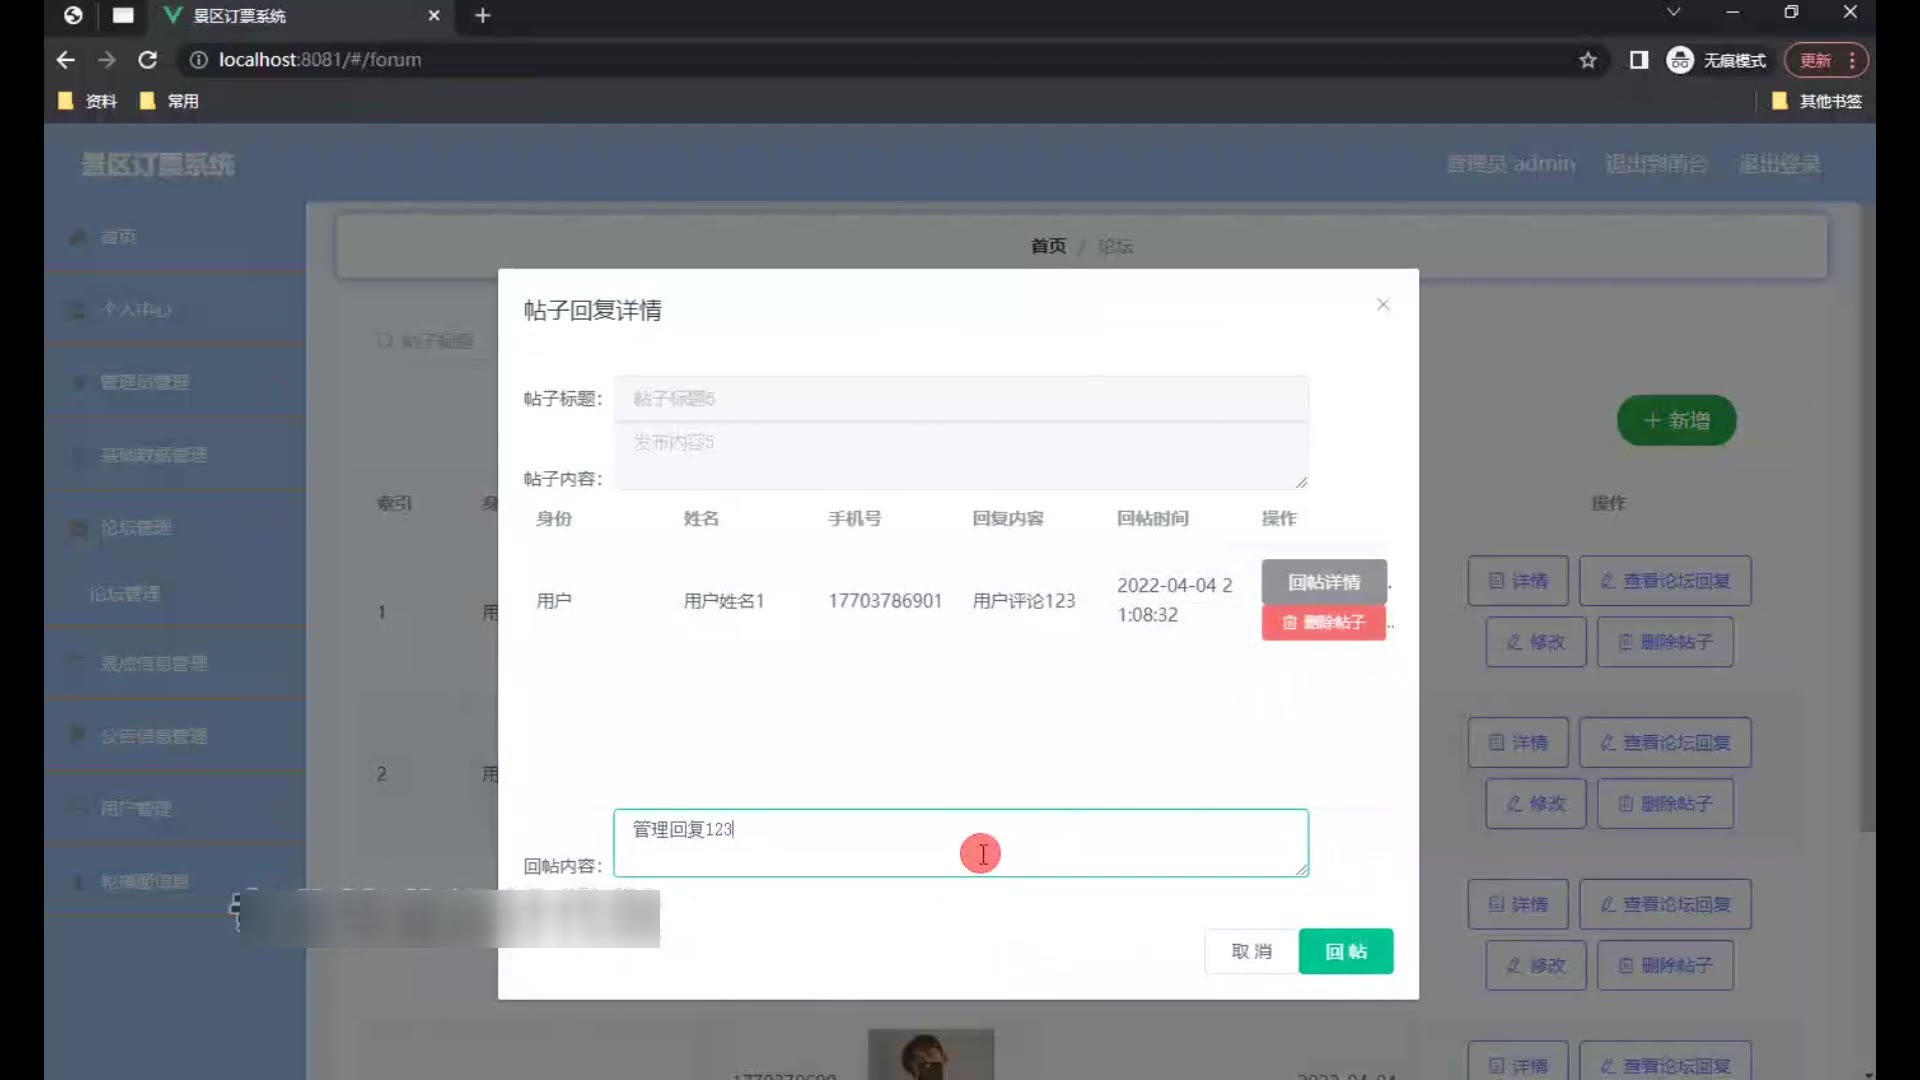Bookmark the page with the star icon
The height and width of the screenshot is (1080, 1920).
(1588, 60)
